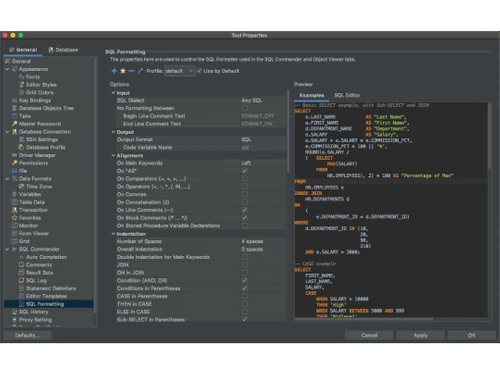Click the Fonts icon in tree
500x375 pixels.
pyautogui.click(x=22, y=77)
